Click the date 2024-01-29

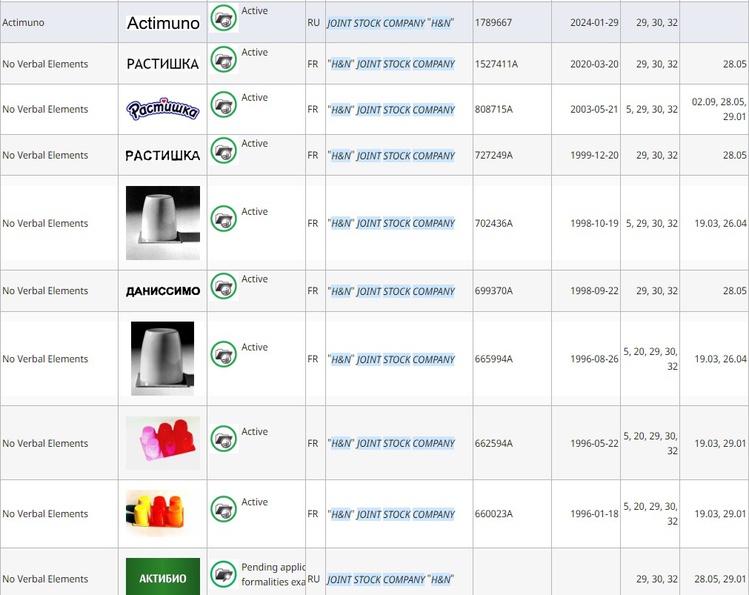coord(594,22)
